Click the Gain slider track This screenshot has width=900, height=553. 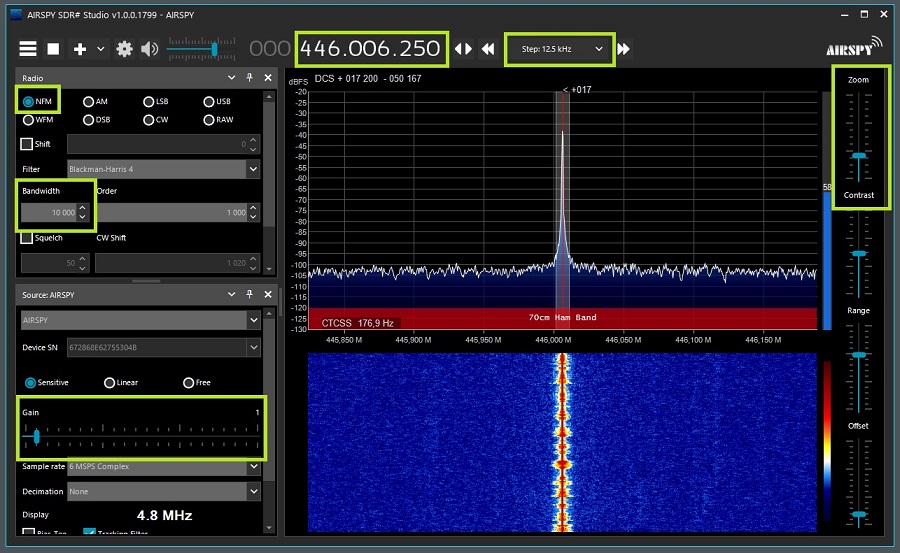click(x=141, y=436)
